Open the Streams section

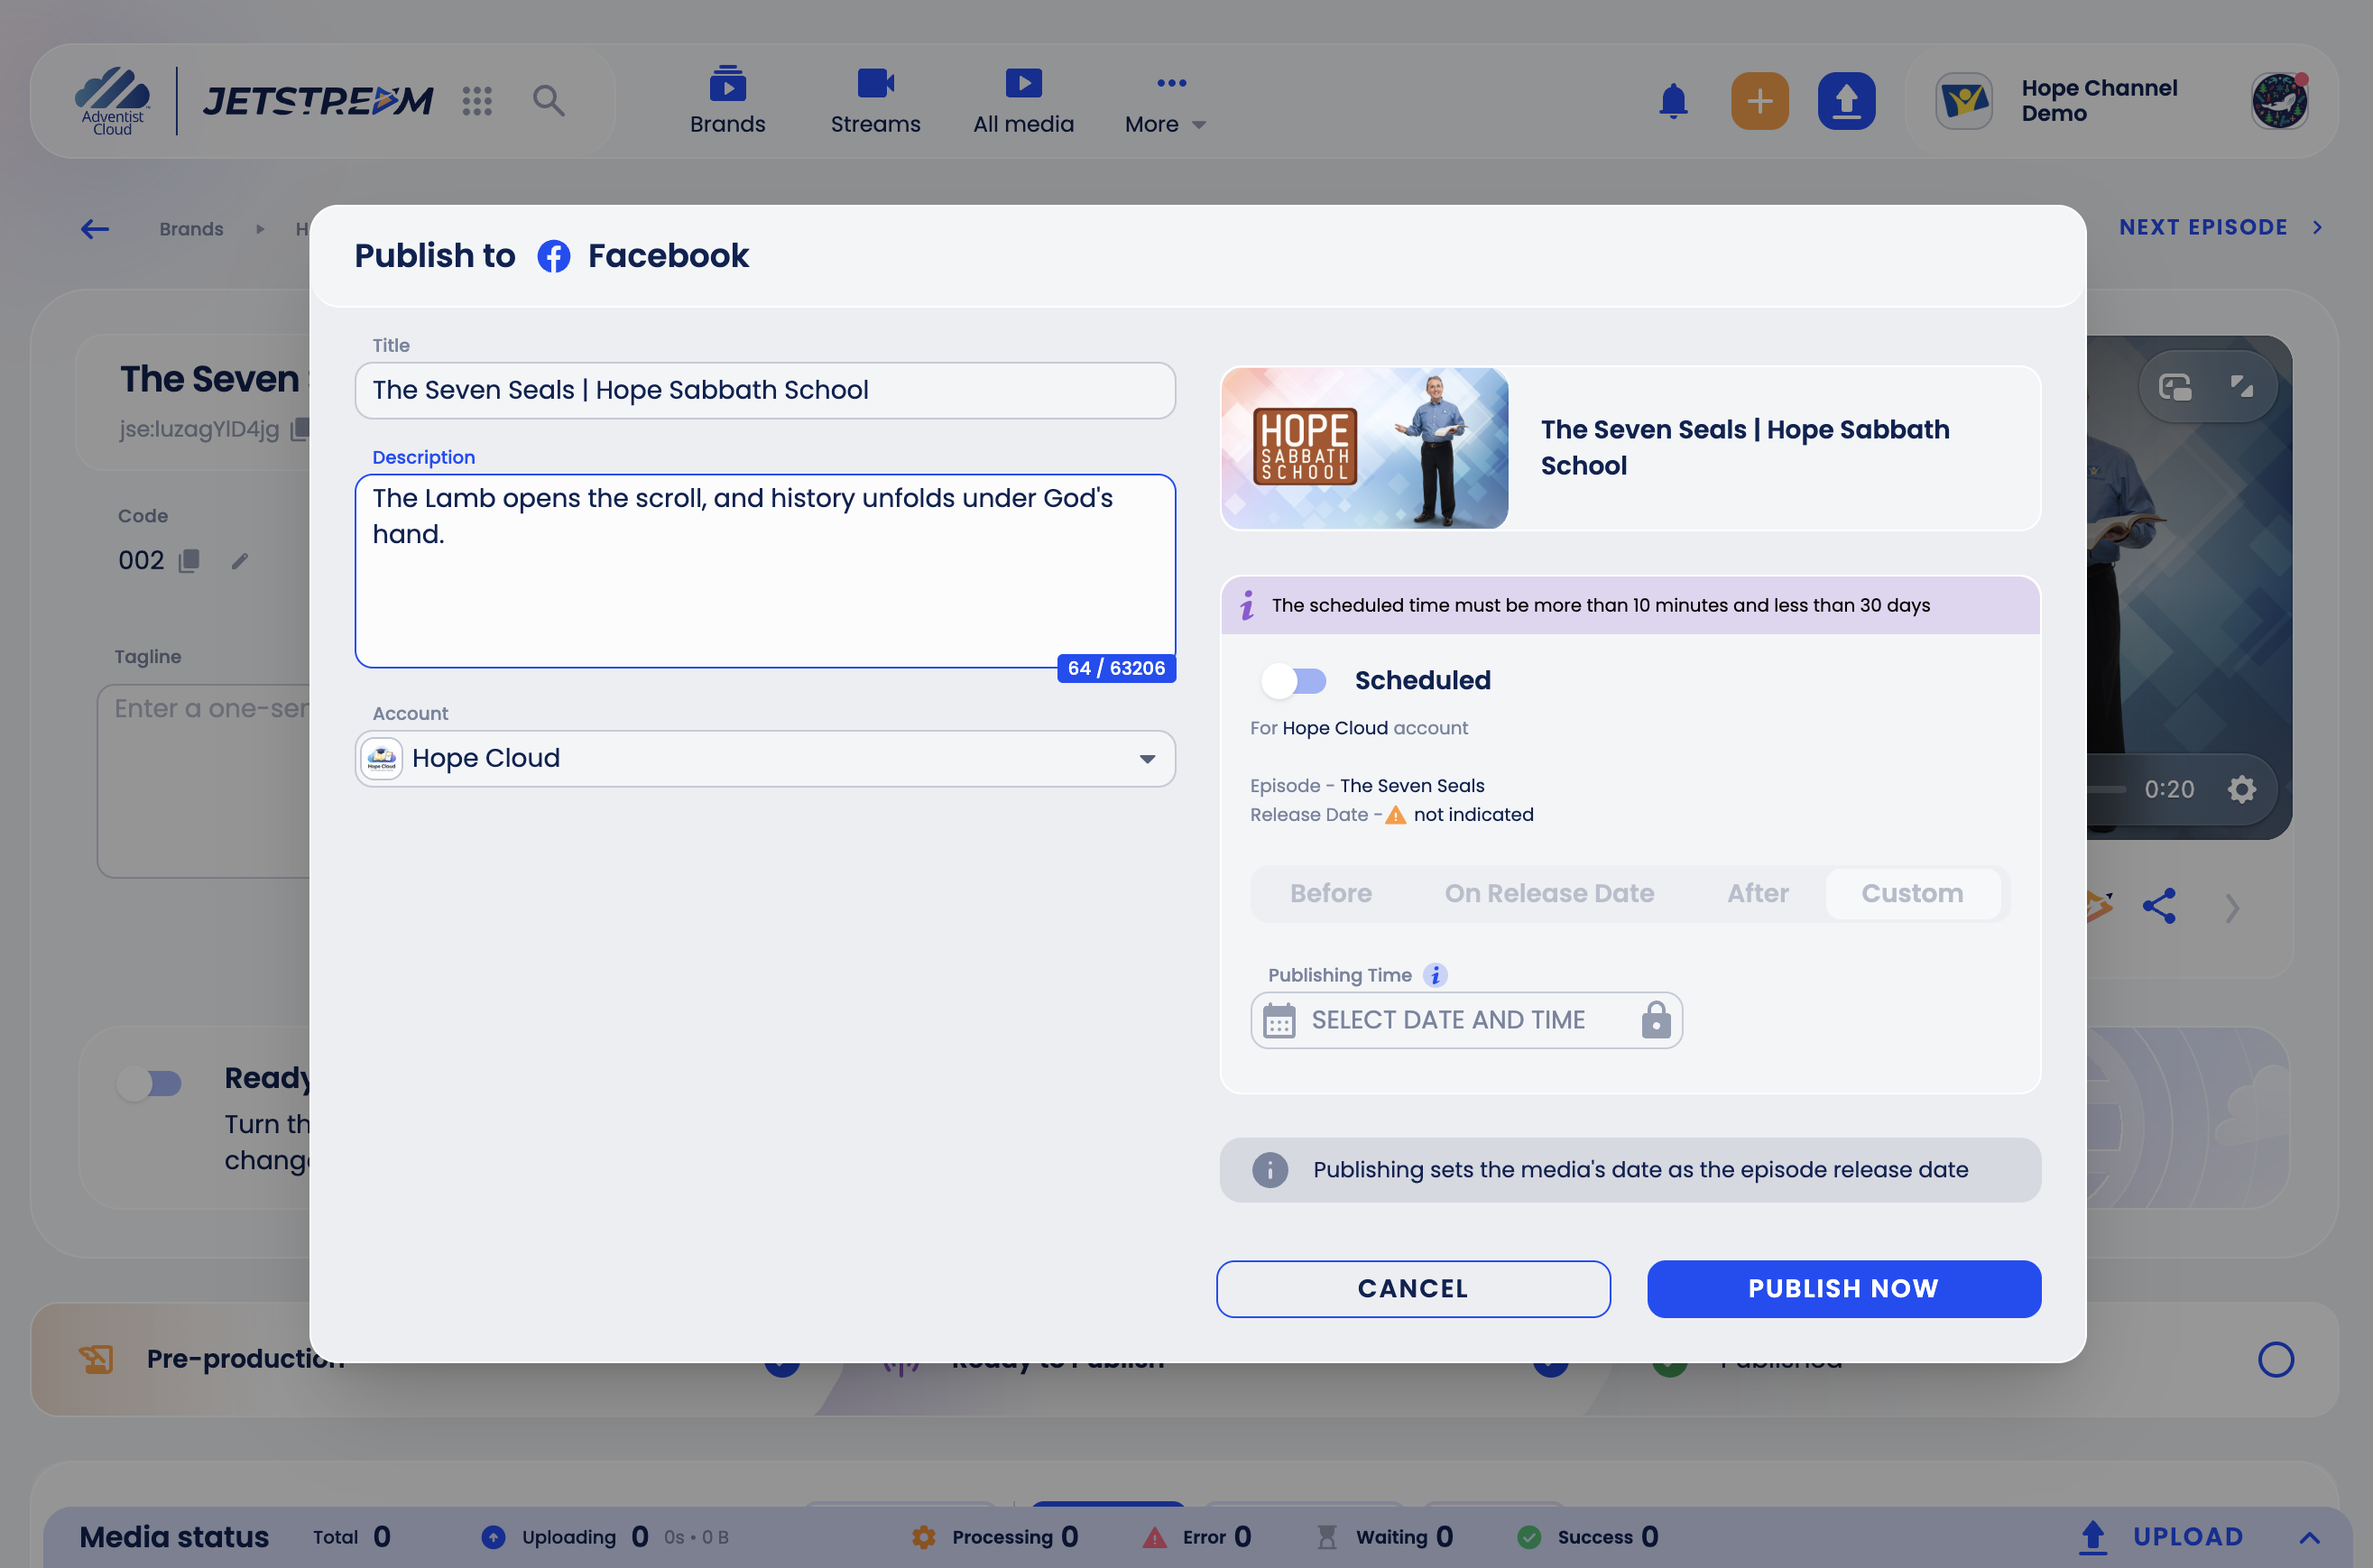pyautogui.click(x=875, y=102)
